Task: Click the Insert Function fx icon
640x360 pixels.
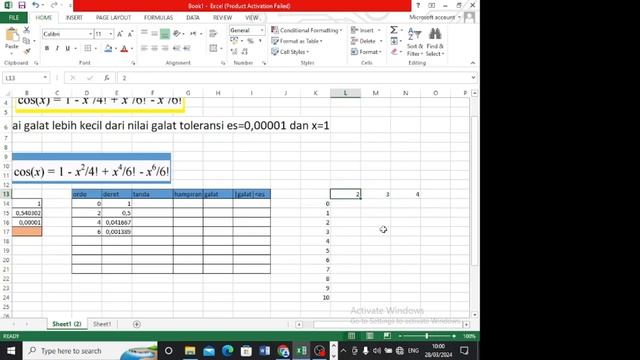Action: 107,78
